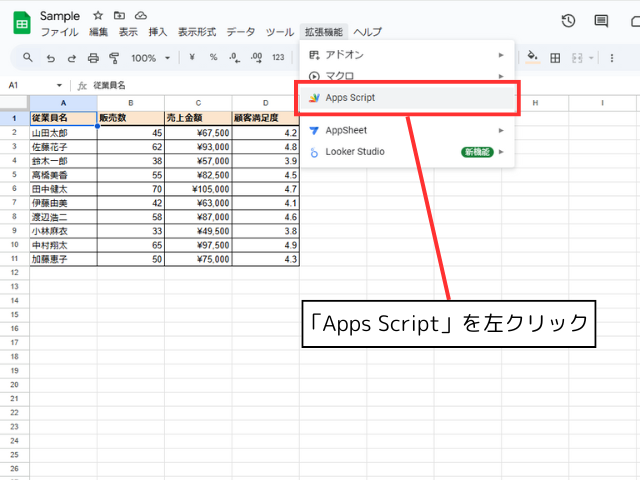Select column D header
Image resolution: width=640 pixels, height=480 pixels.
pyautogui.click(x=265, y=103)
